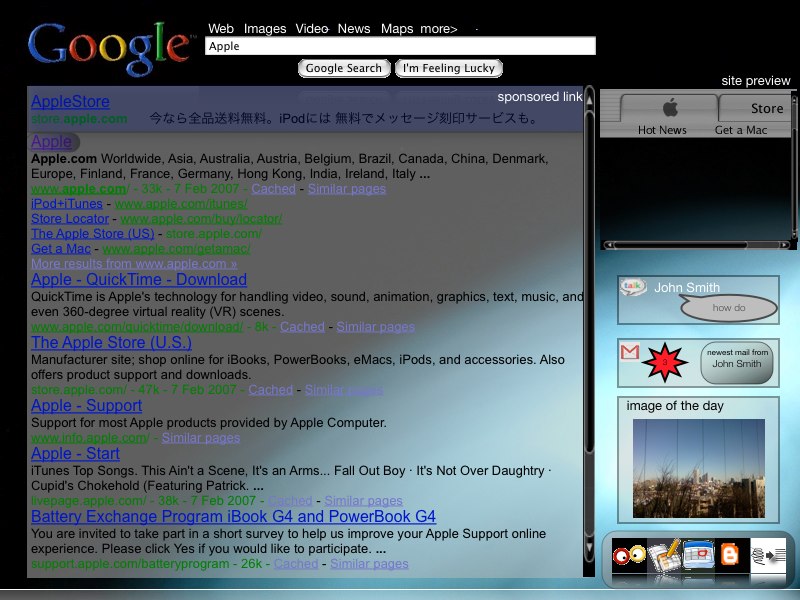The width and height of the screenshot is (800, 600).
Task: Open the scribble-to-text dock icon
Action: [768, 555]
